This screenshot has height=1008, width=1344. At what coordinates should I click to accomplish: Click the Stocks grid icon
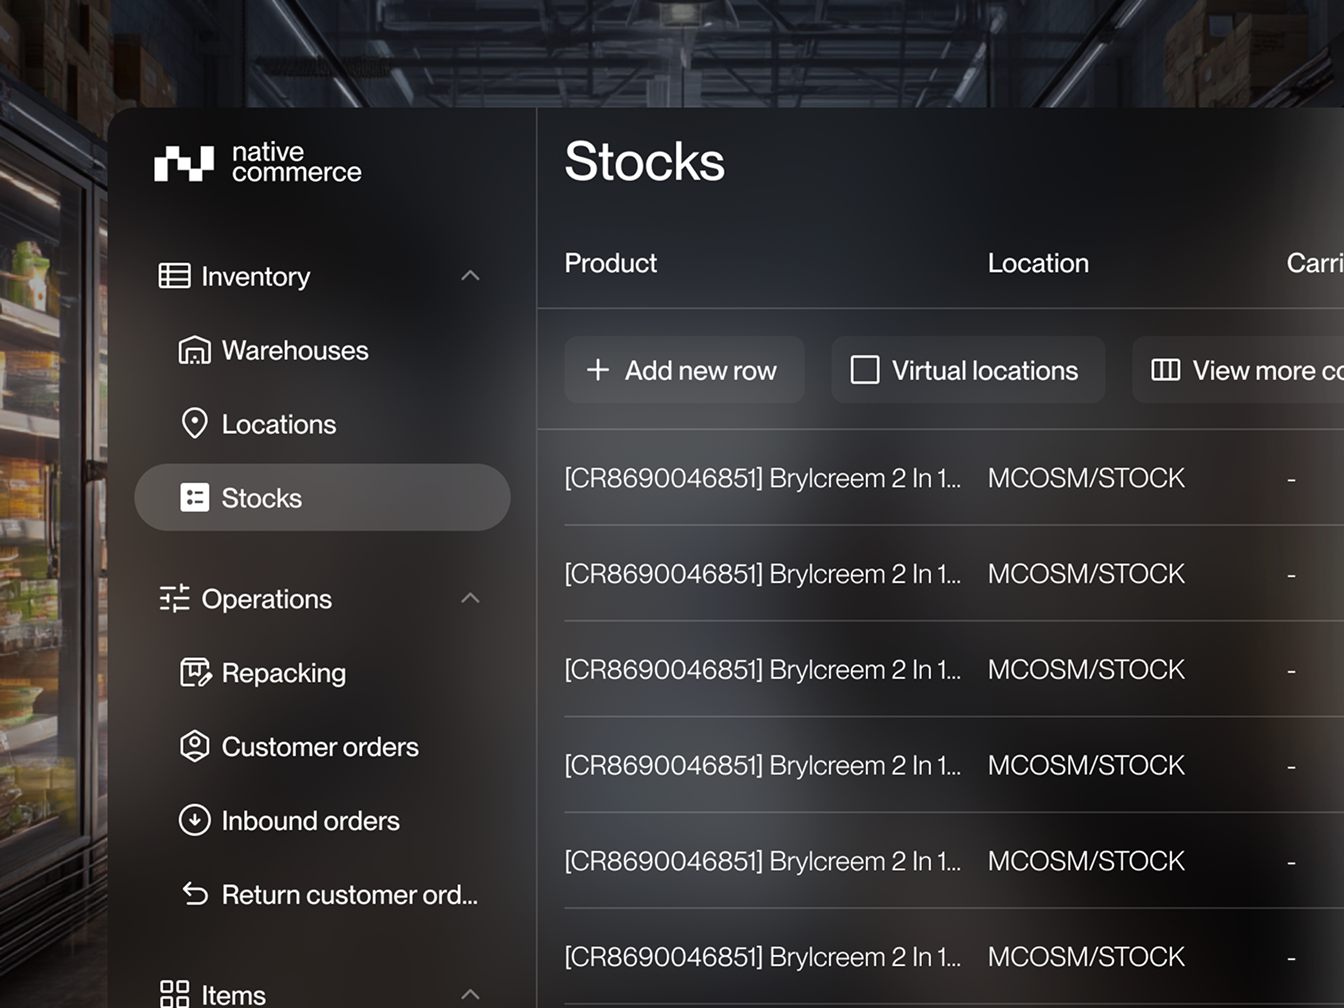coord(194,497)
